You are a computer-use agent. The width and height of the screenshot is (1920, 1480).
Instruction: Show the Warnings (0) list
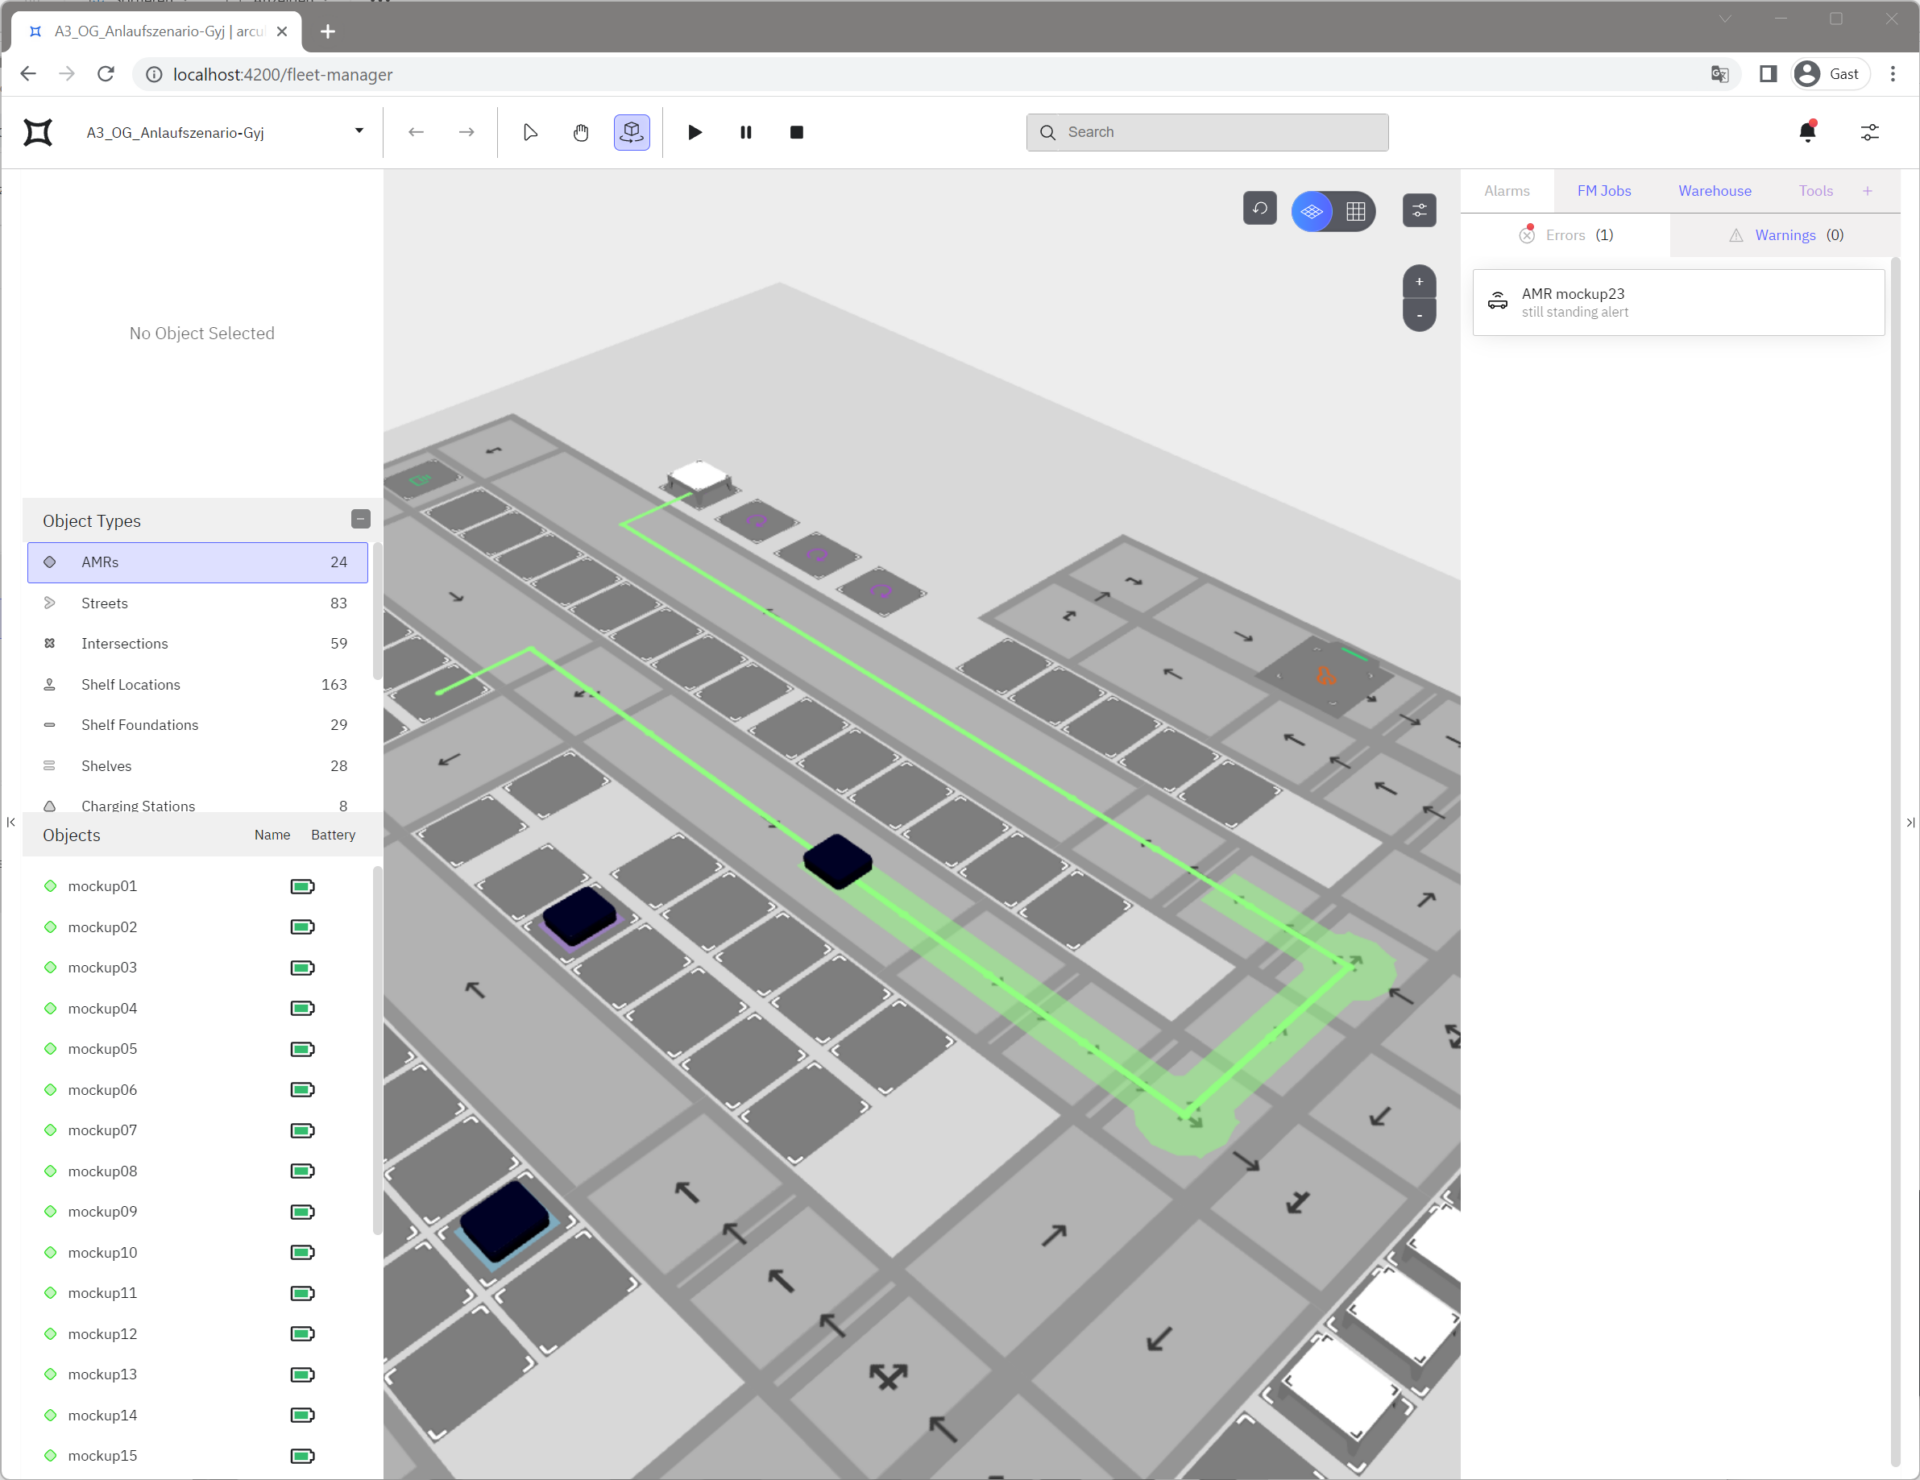1786,235
